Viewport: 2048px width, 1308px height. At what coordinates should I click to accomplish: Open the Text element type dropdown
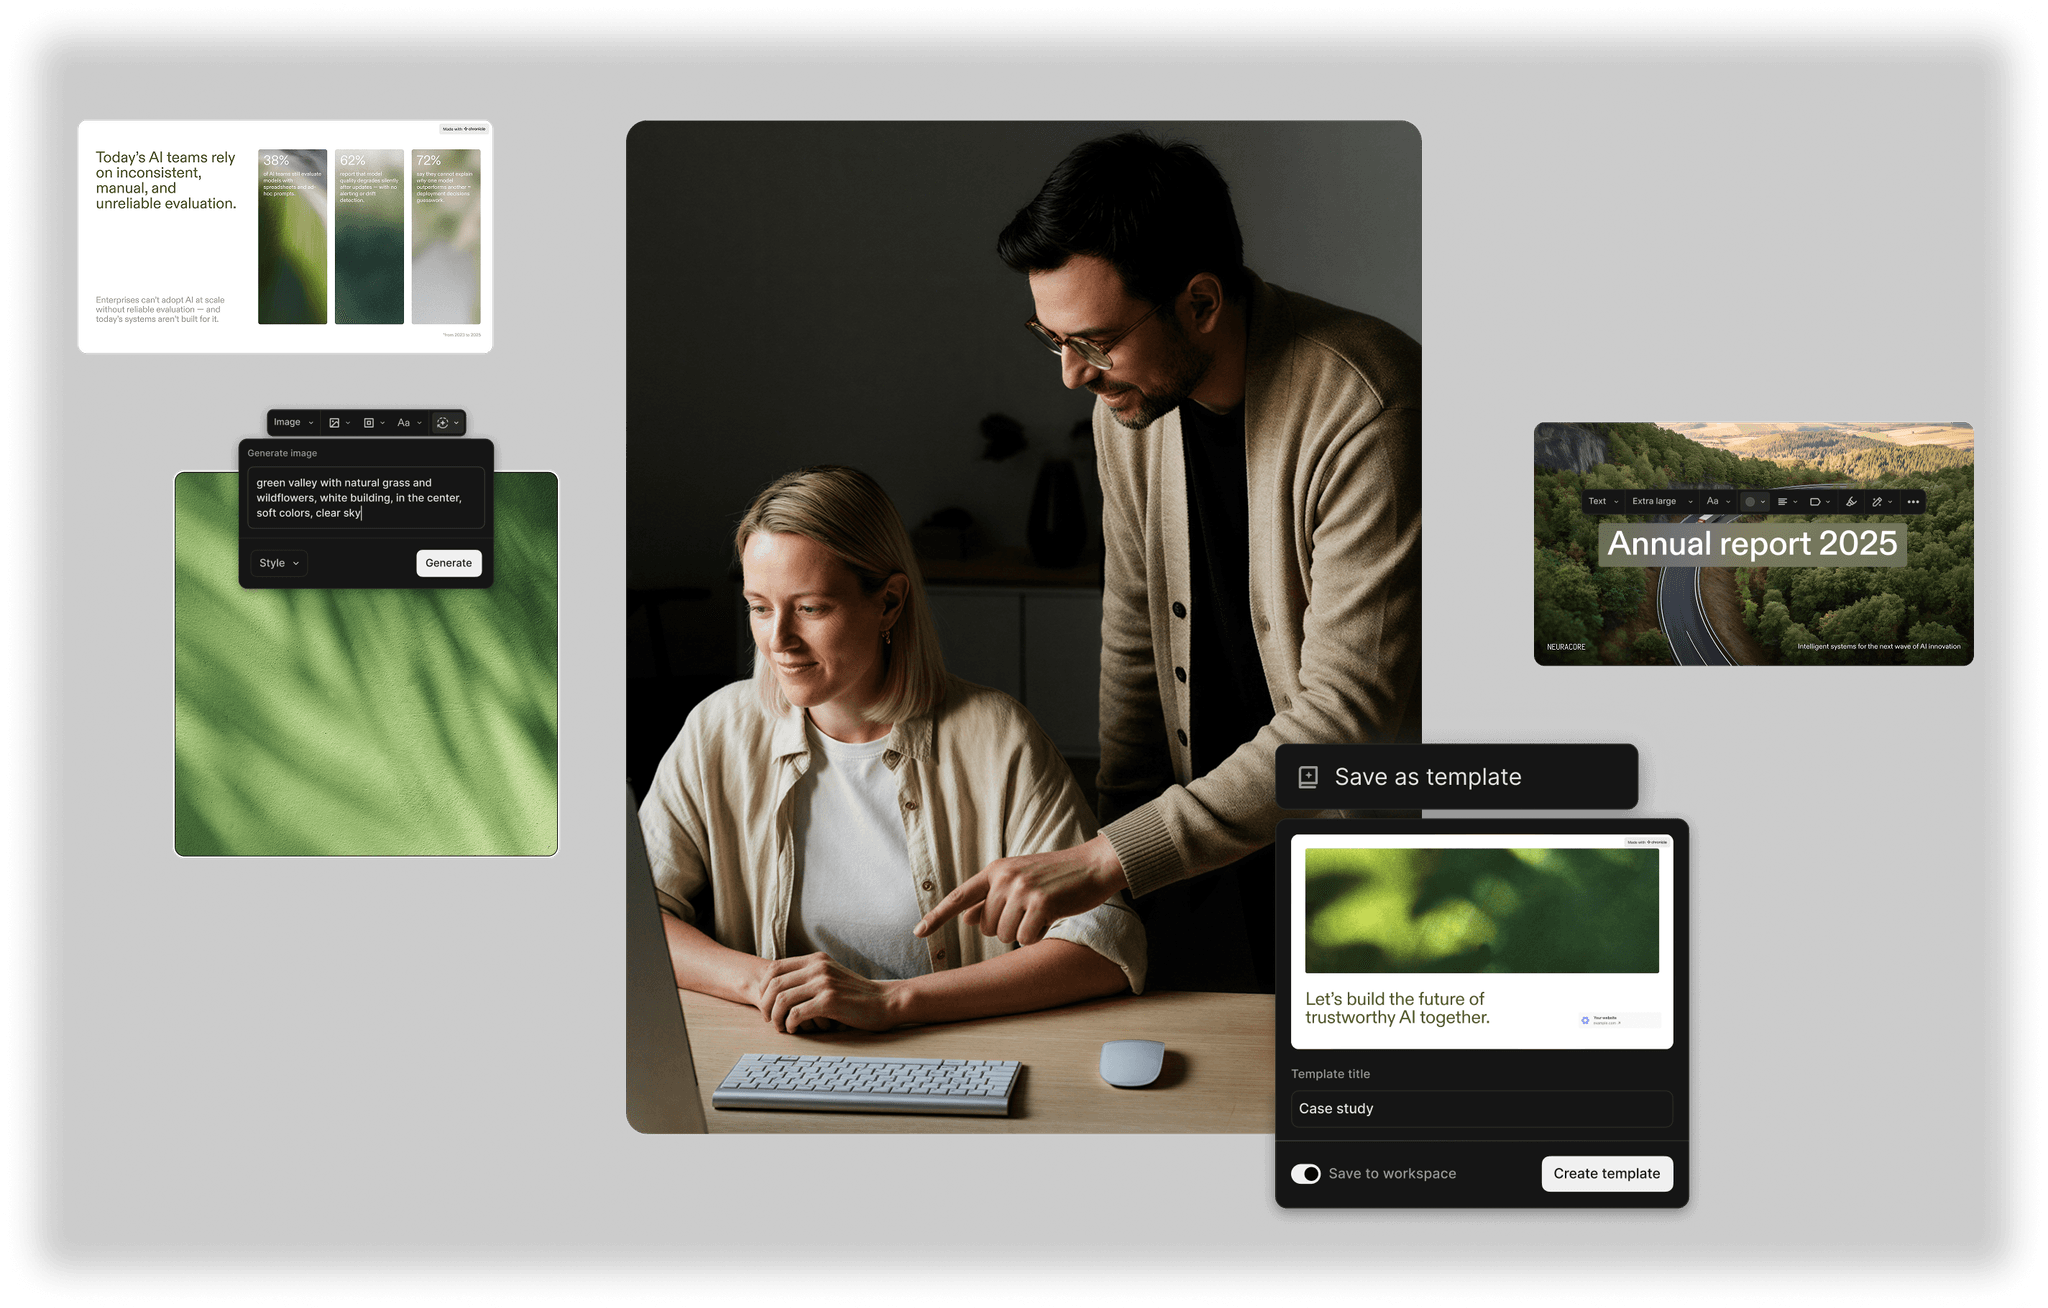point(1603,502)
